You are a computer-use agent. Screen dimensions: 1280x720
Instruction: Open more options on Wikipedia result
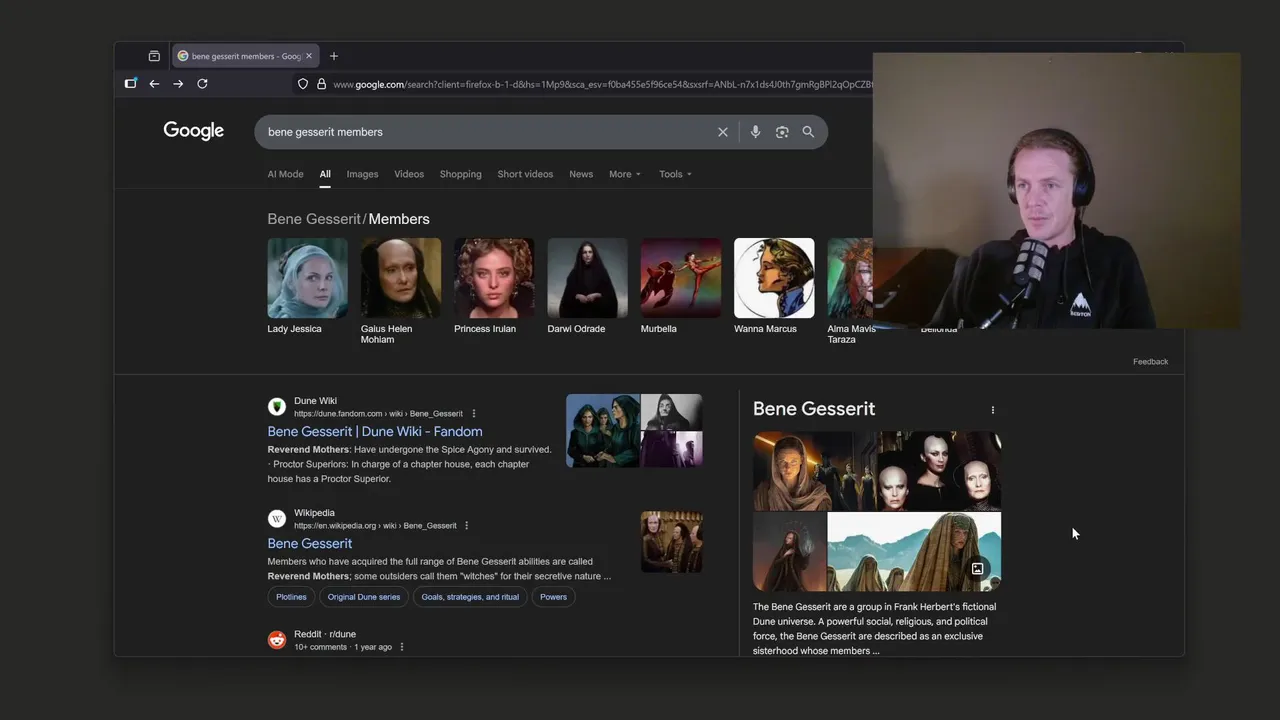[x=466, y=526]
